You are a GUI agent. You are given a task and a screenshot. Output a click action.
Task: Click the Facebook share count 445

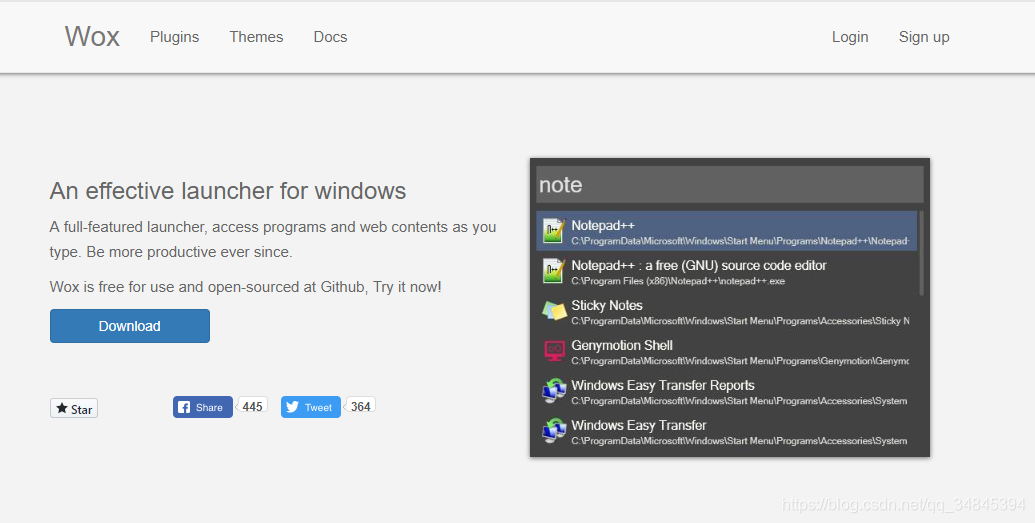pyautogui.click(x=252, y=407)
